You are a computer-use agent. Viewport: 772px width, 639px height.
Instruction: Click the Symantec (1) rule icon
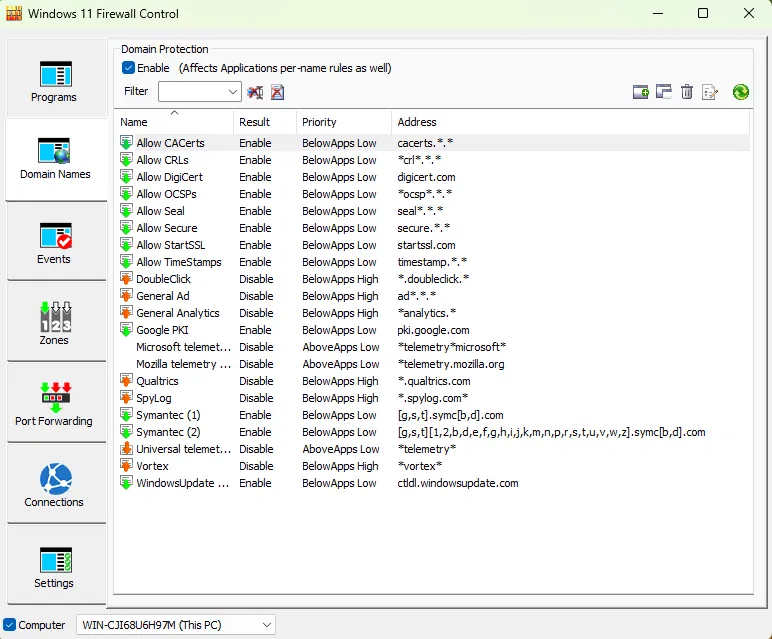pyautogui.click(x=126, y=415)
